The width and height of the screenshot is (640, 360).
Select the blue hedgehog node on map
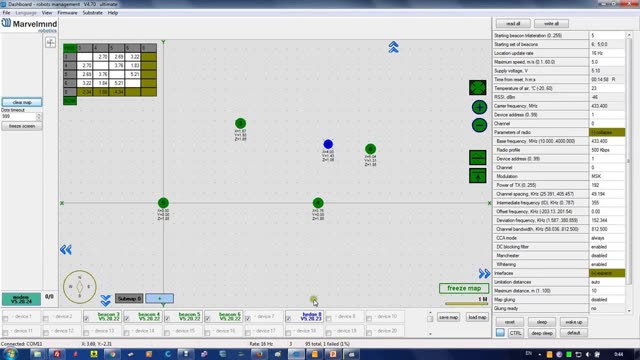point(328,144)
